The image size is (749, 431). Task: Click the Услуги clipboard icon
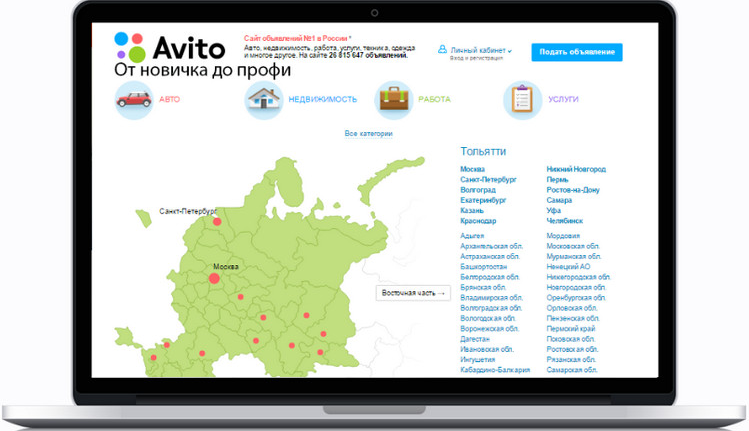pyautogui.click(x=522, y=100)
